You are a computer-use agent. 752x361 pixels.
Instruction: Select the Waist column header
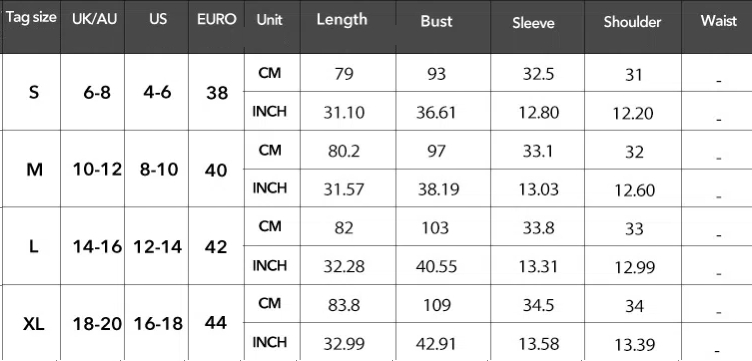(718, 21)
